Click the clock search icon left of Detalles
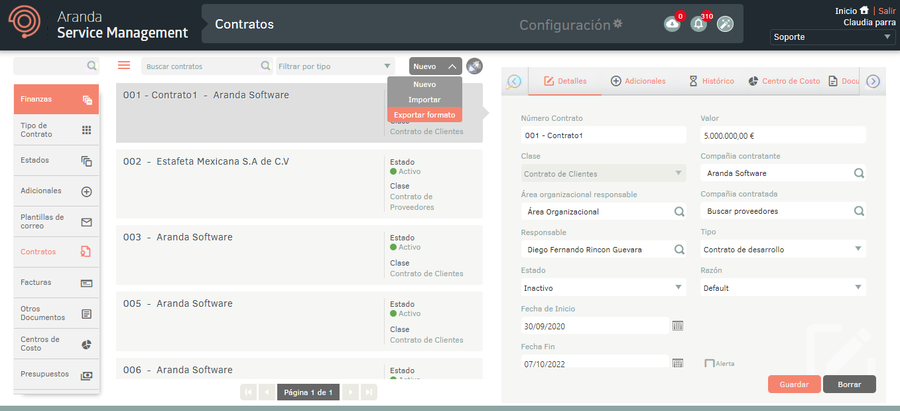Viewport: 900px width, 411px height. point(514,82)
